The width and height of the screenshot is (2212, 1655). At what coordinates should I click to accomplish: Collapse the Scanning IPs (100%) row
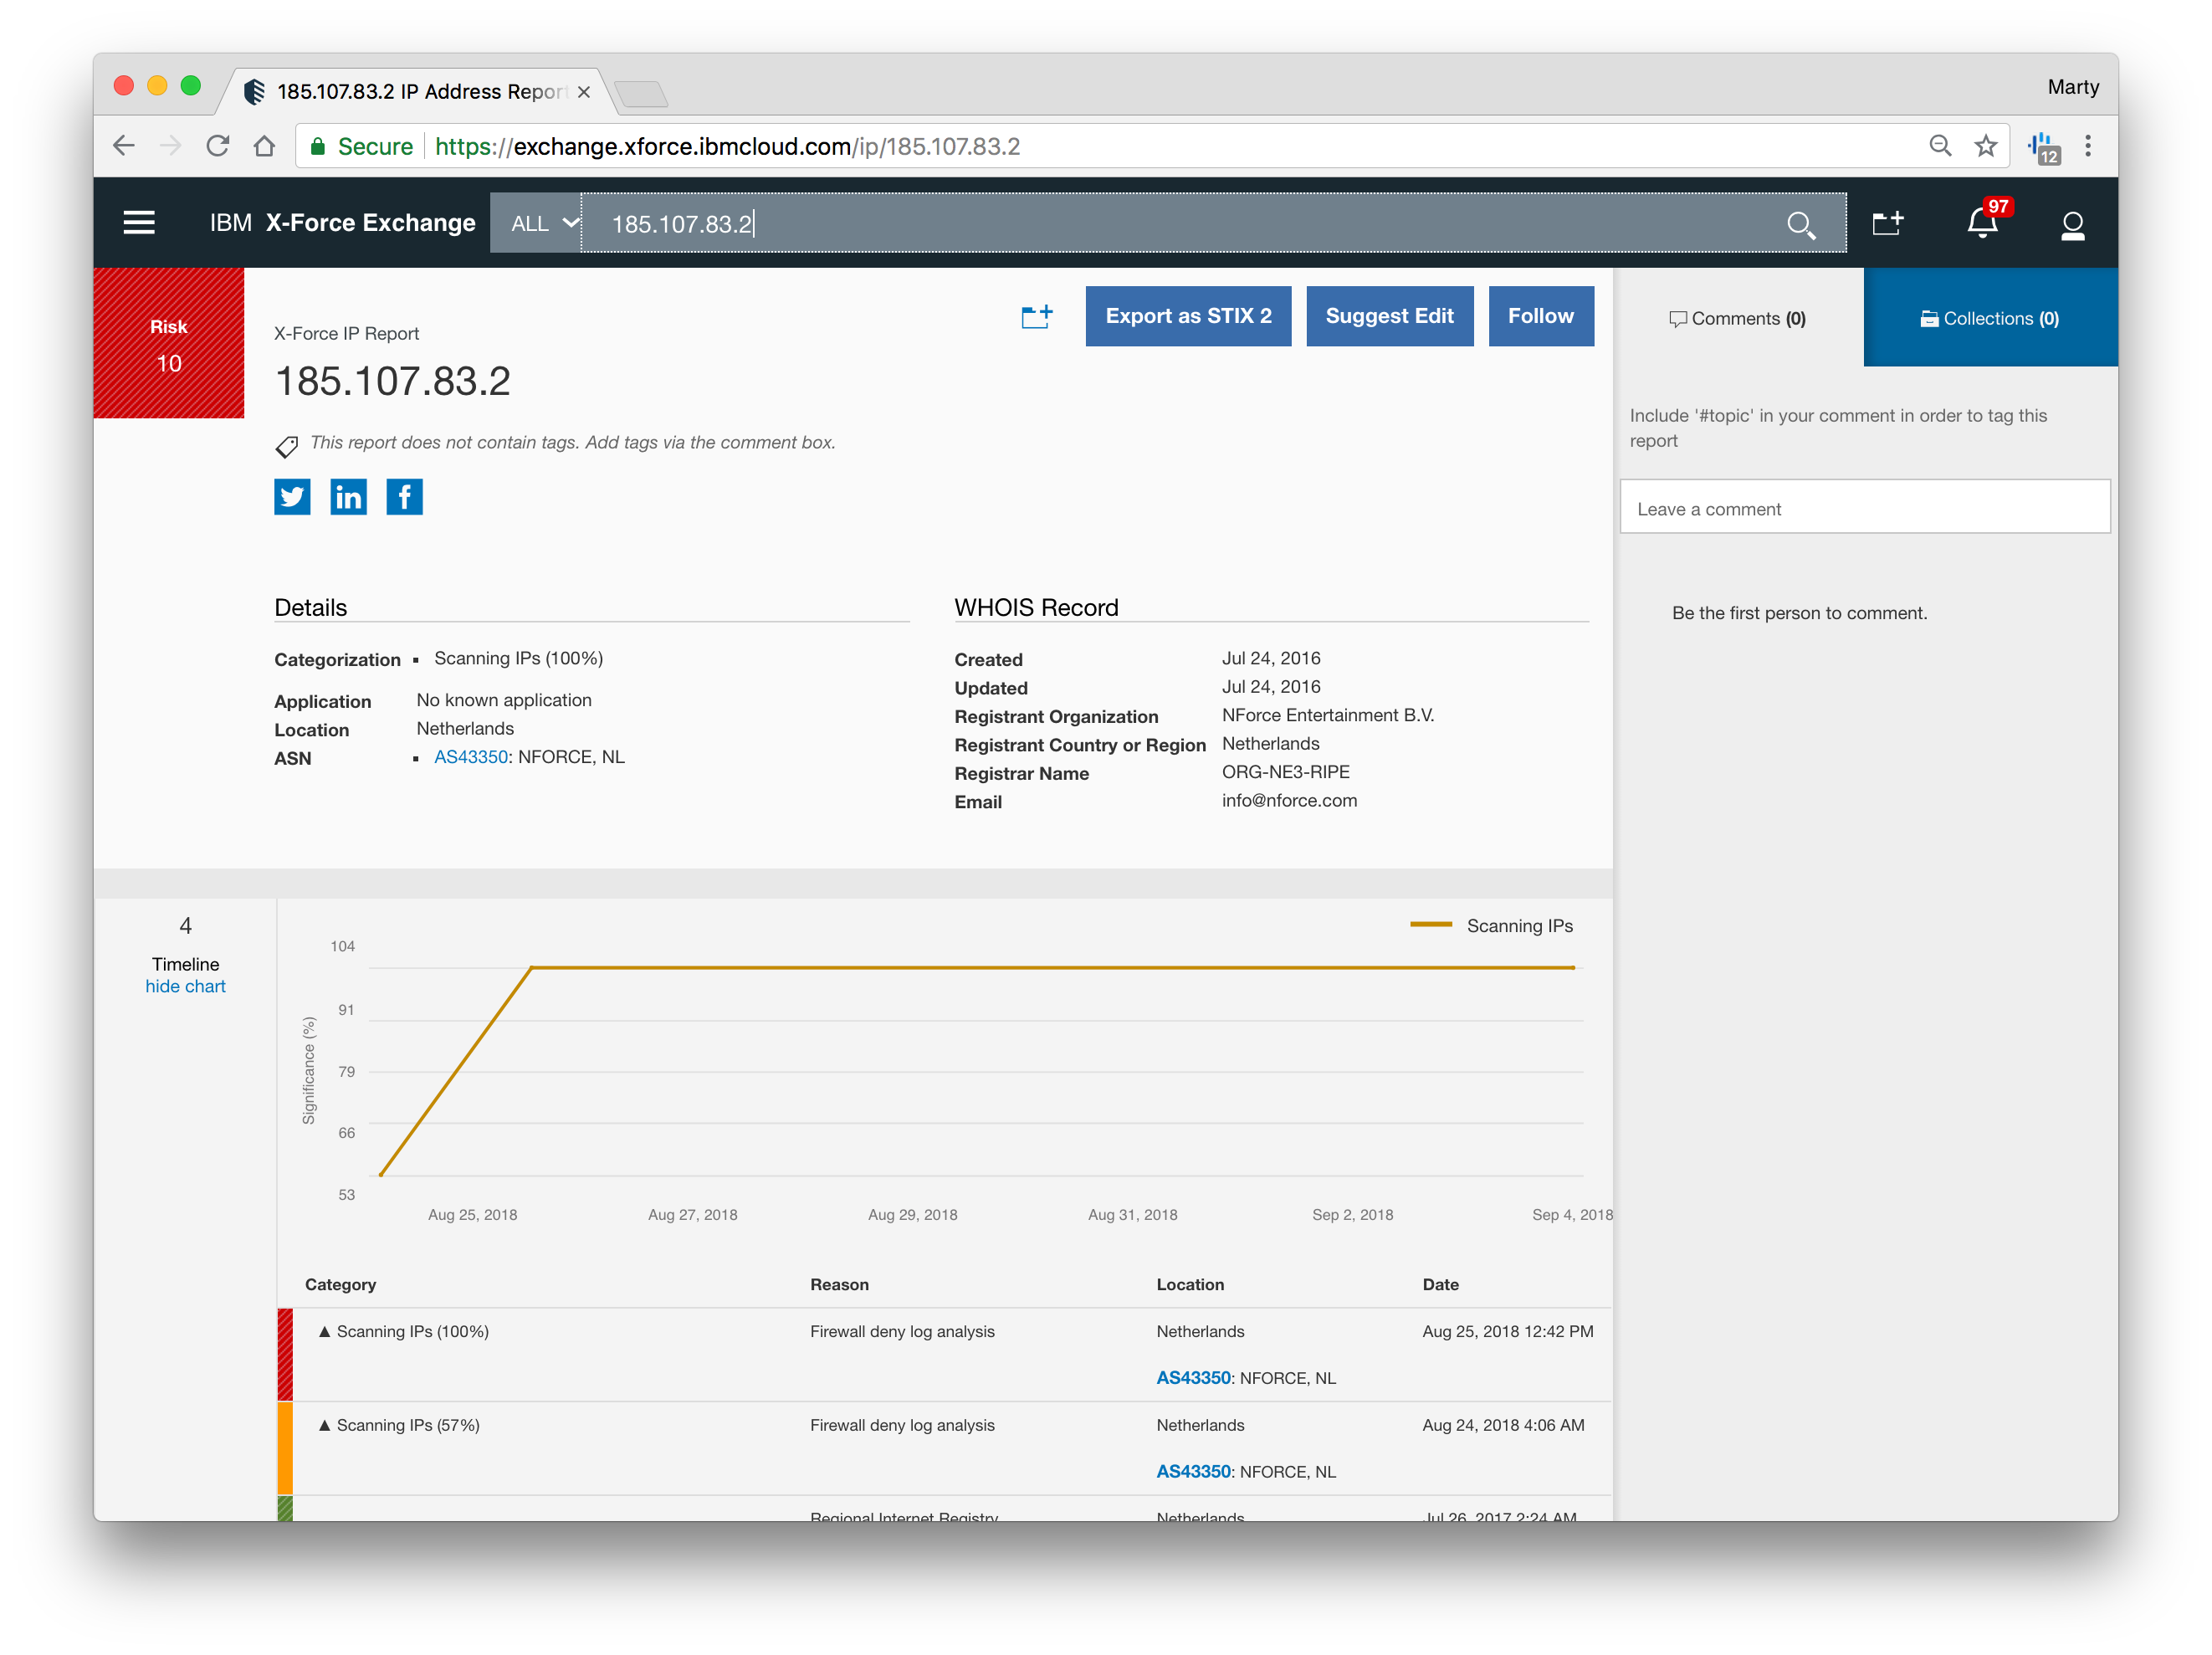click(x=324, y=1331)
